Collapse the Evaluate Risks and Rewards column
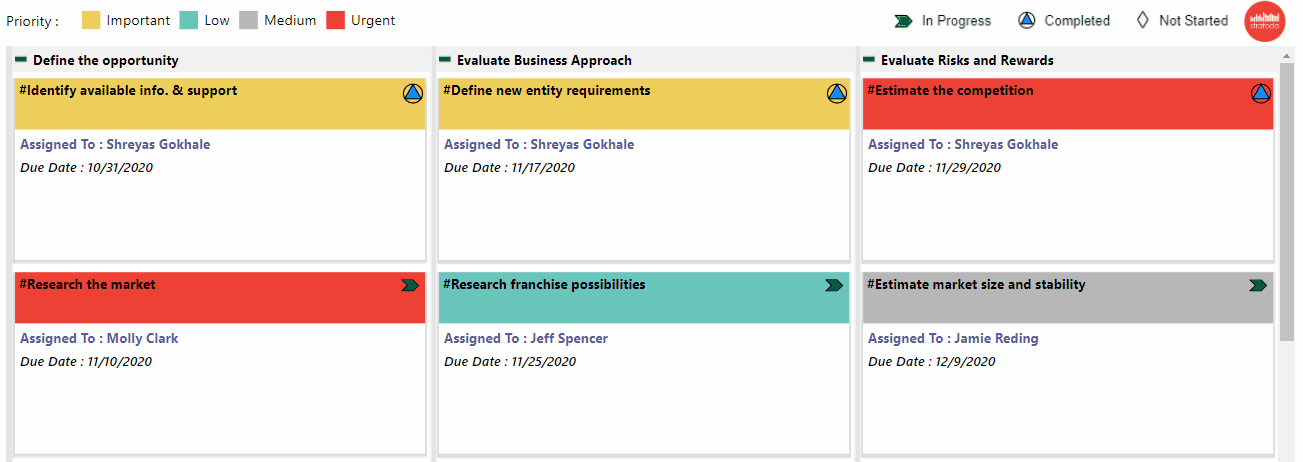Viewport: 1303px width, 462px height. tap(869, 60)
